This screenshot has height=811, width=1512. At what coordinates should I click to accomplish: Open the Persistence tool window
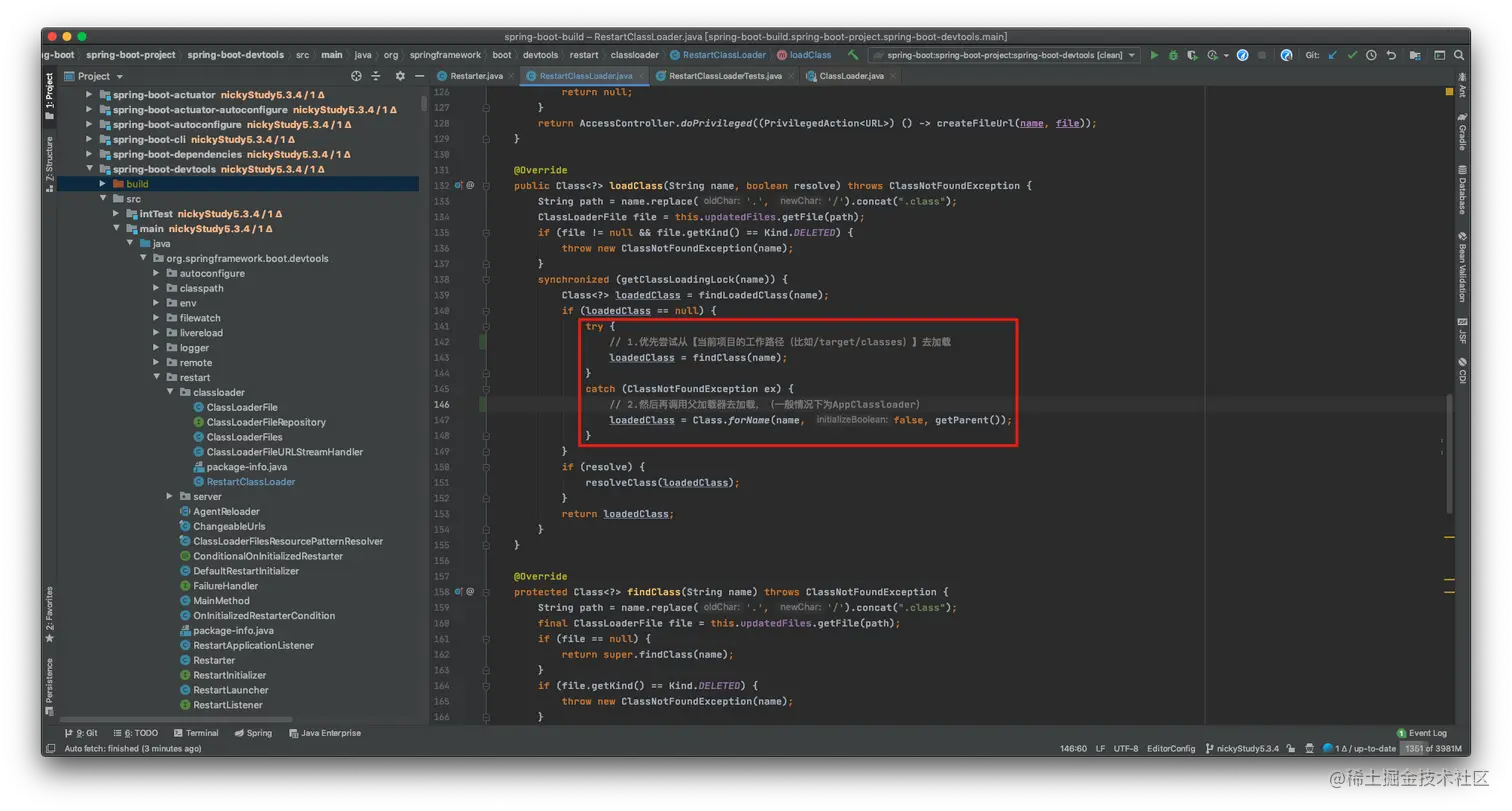(x=49, y=687)
